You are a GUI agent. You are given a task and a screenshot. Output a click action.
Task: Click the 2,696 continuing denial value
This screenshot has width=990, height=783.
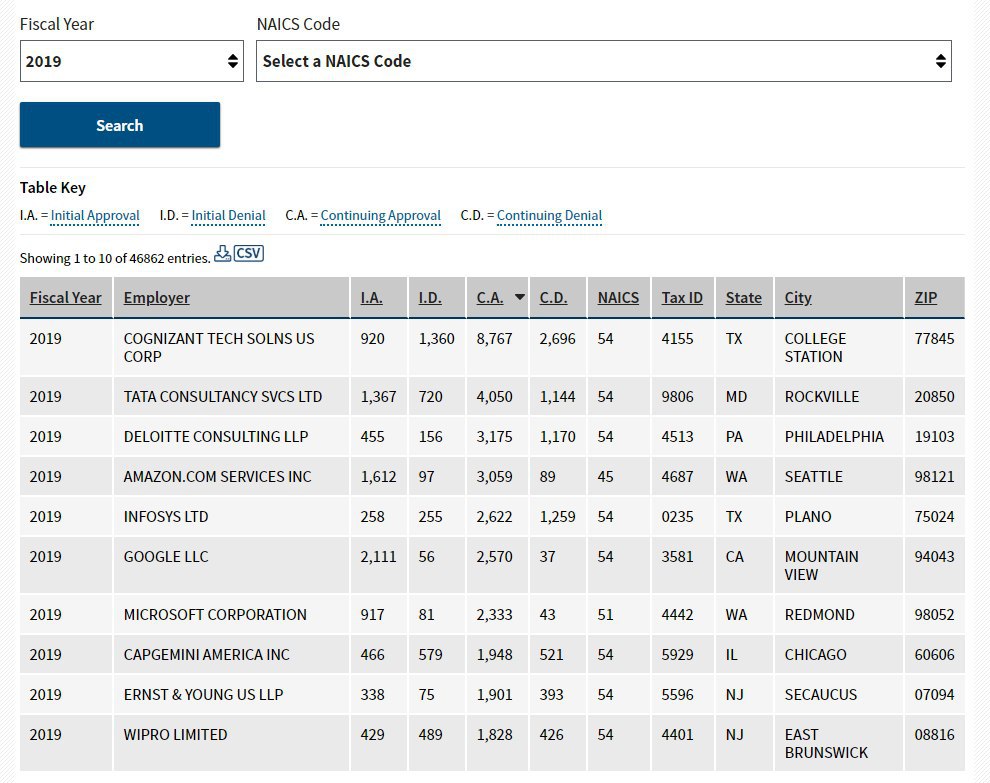(x=558, y=338)
